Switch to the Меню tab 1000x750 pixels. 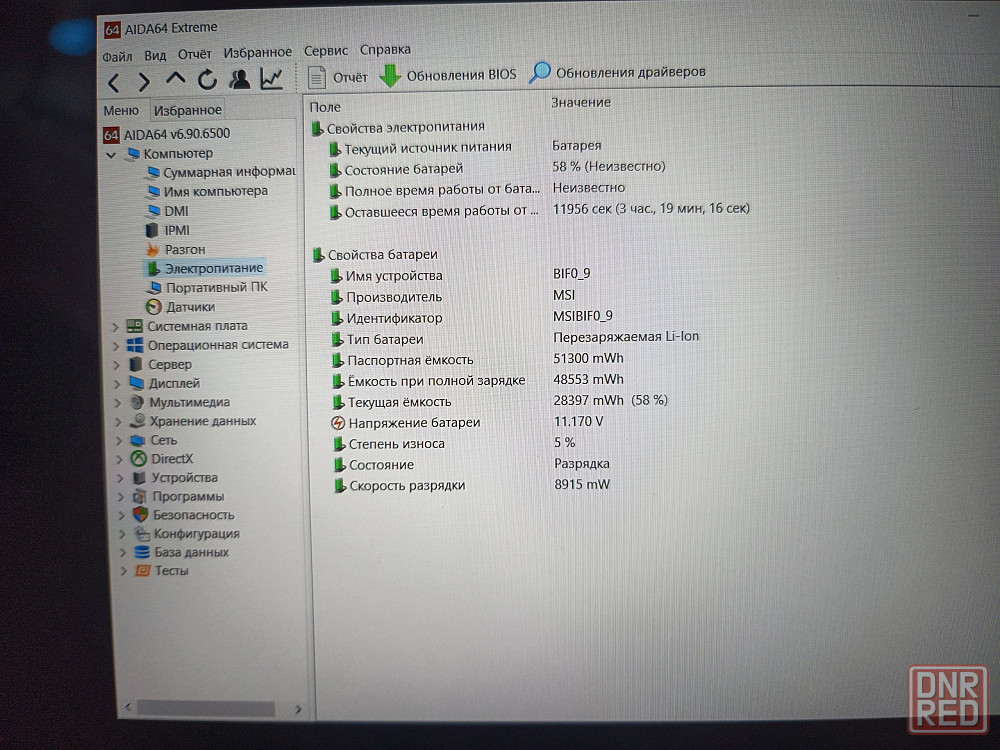click(121, 111)
